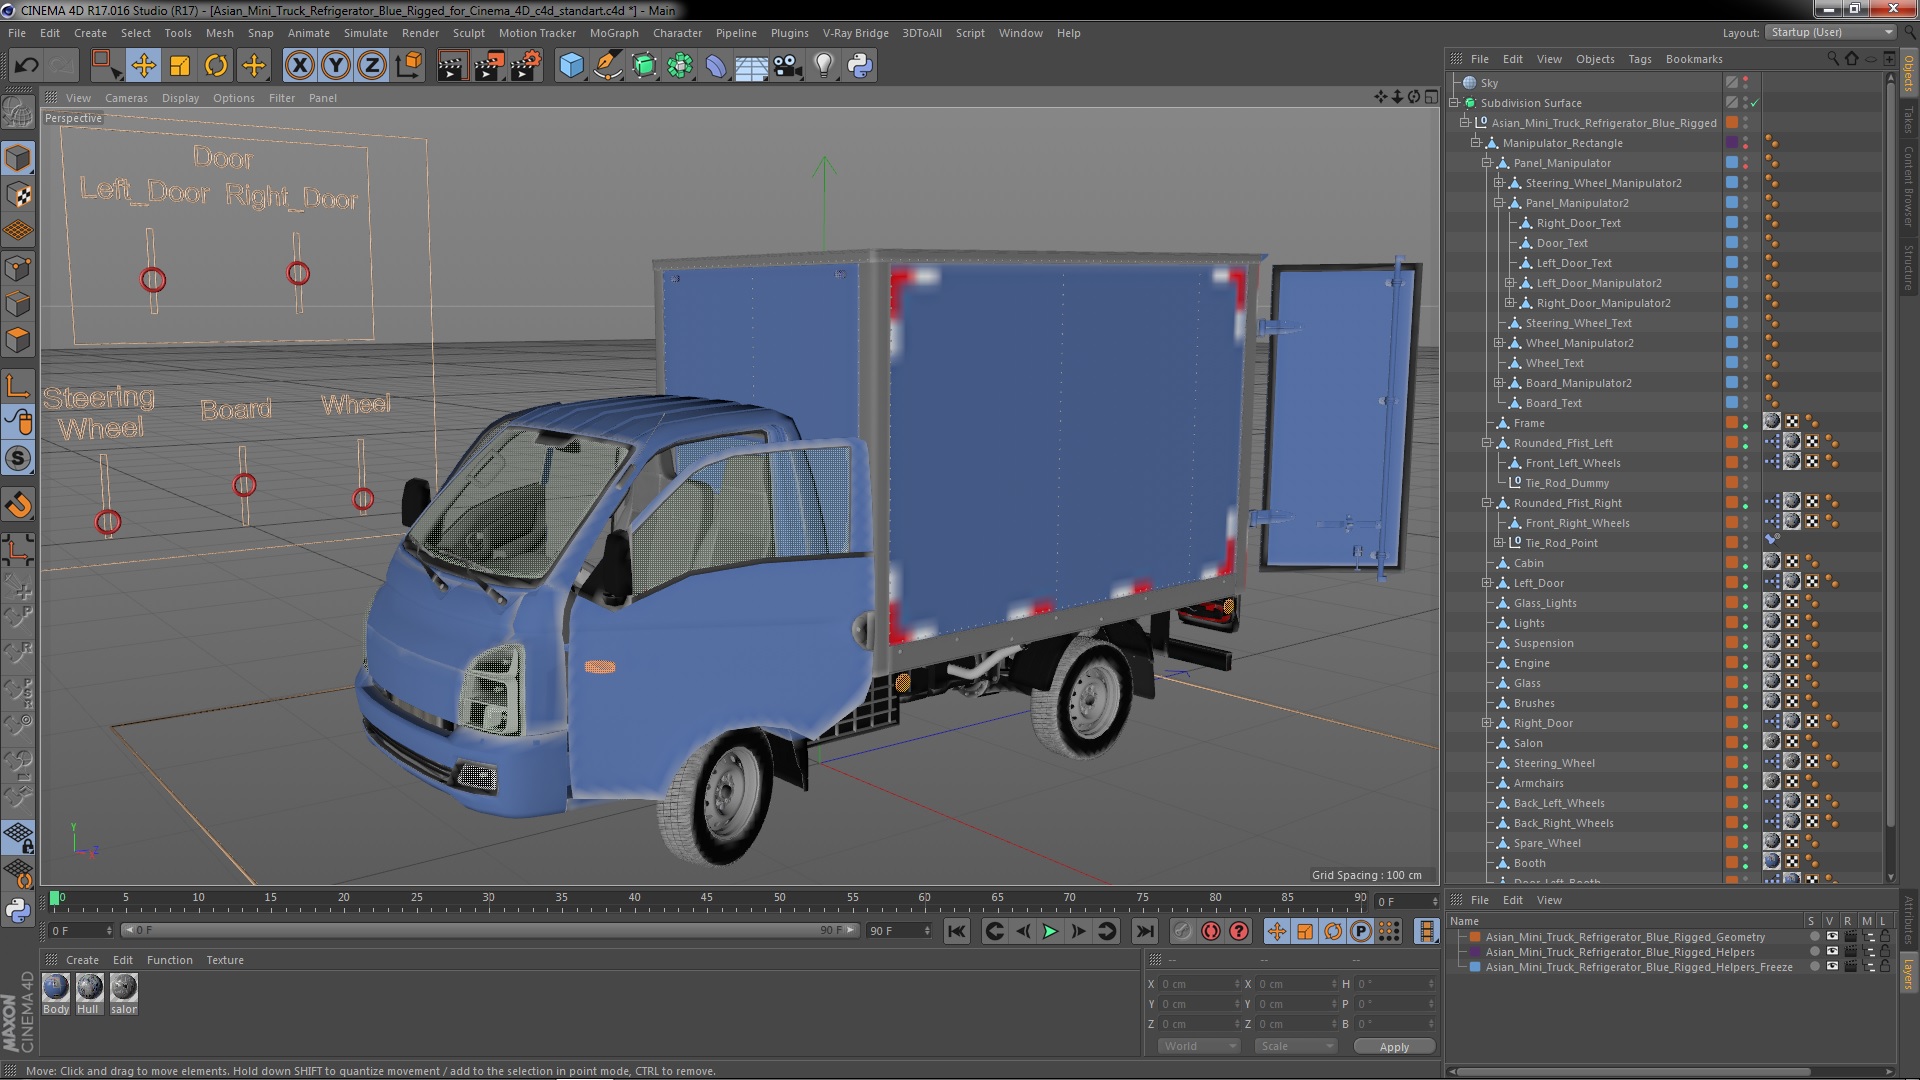Toggle Subdivision Surface enable checkmark
The height and width of the screenshot is (1080, 1920).
point(1754,103)
